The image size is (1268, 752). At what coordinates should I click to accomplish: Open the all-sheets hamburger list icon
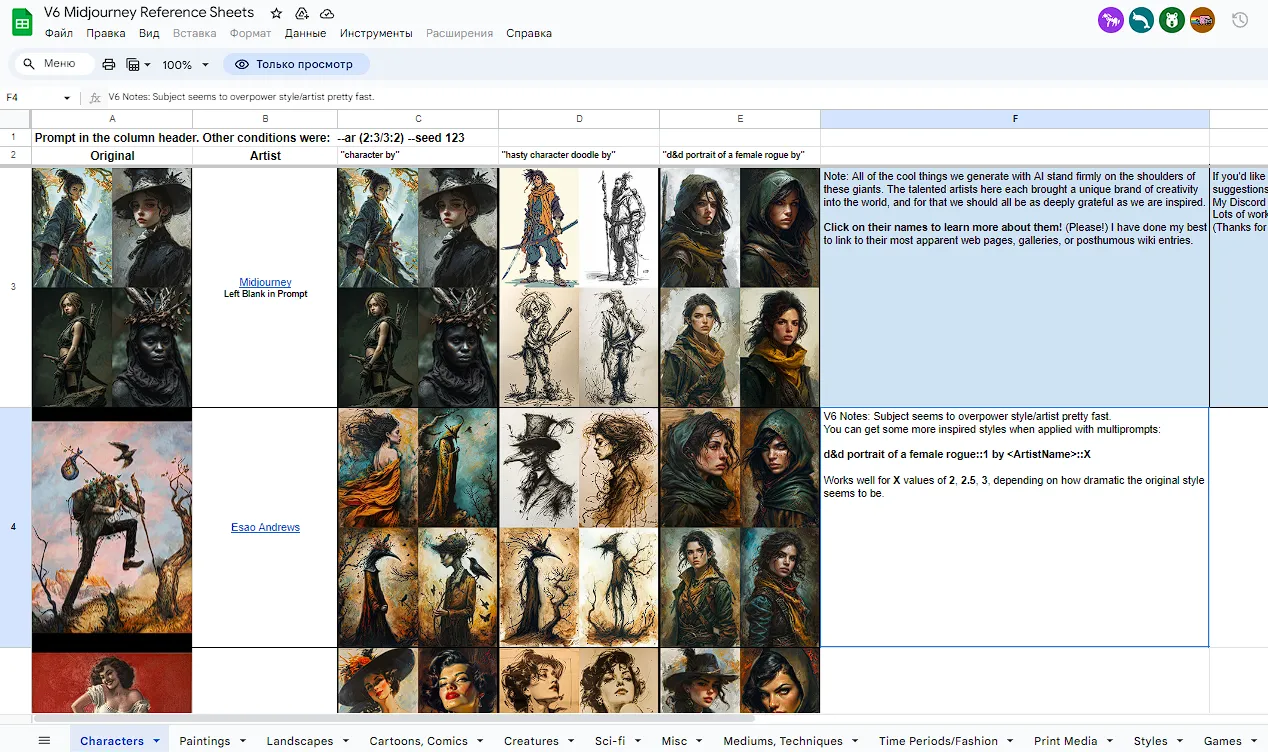click(x=44, y=741)
